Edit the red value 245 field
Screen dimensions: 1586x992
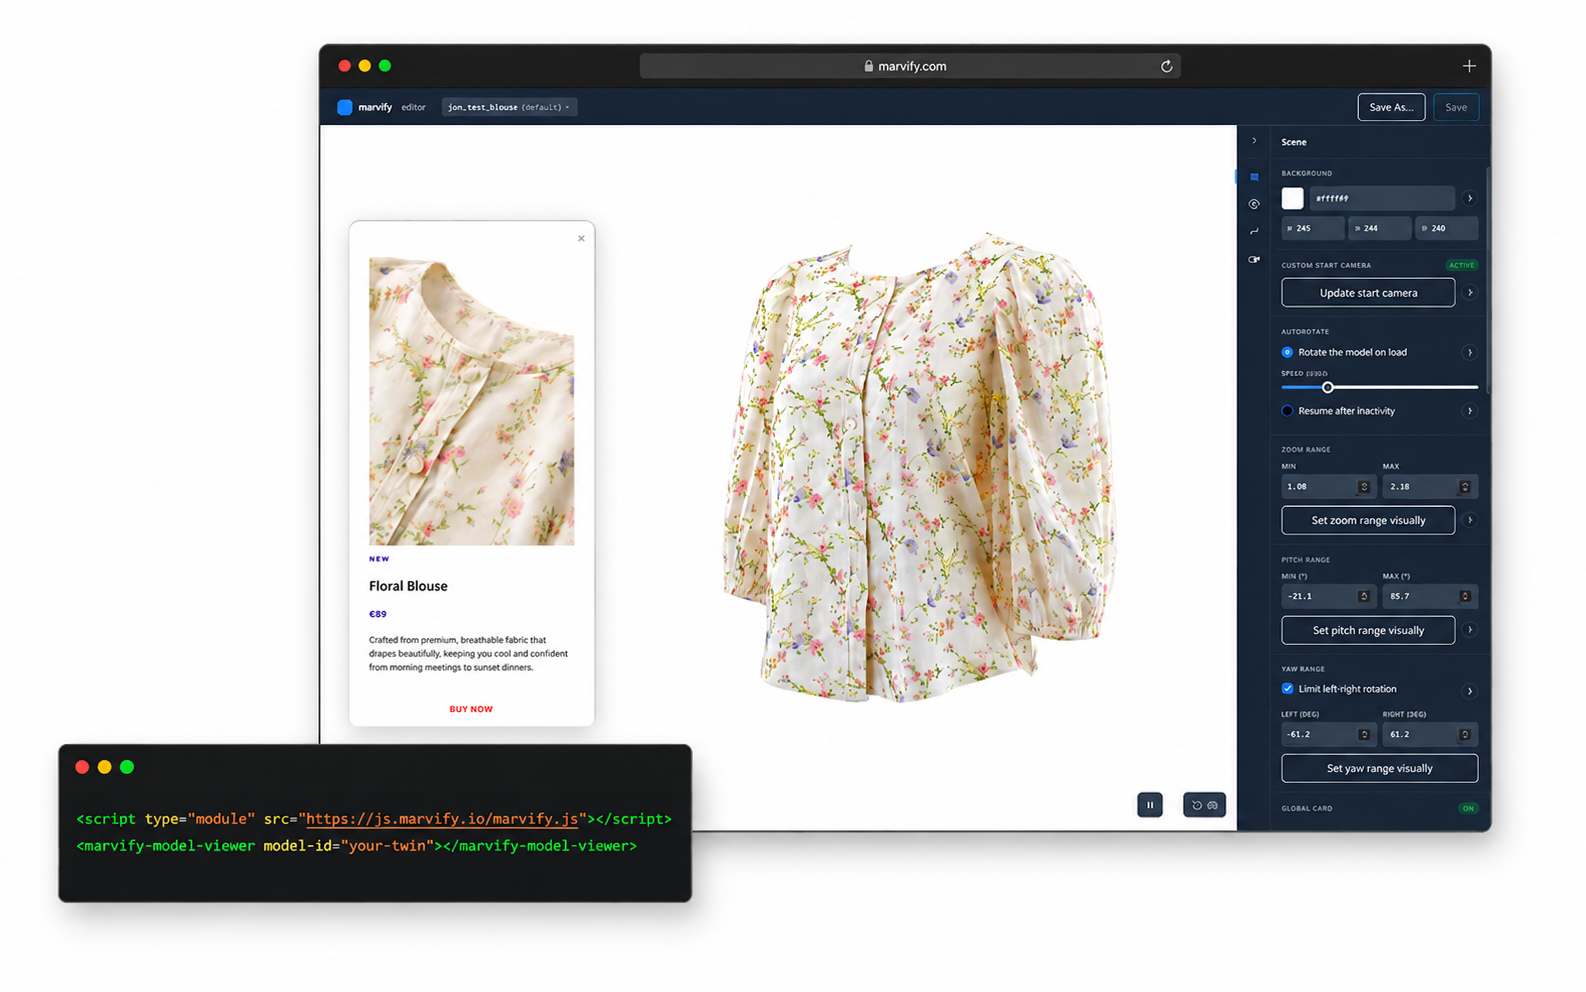pos(1313,228)
